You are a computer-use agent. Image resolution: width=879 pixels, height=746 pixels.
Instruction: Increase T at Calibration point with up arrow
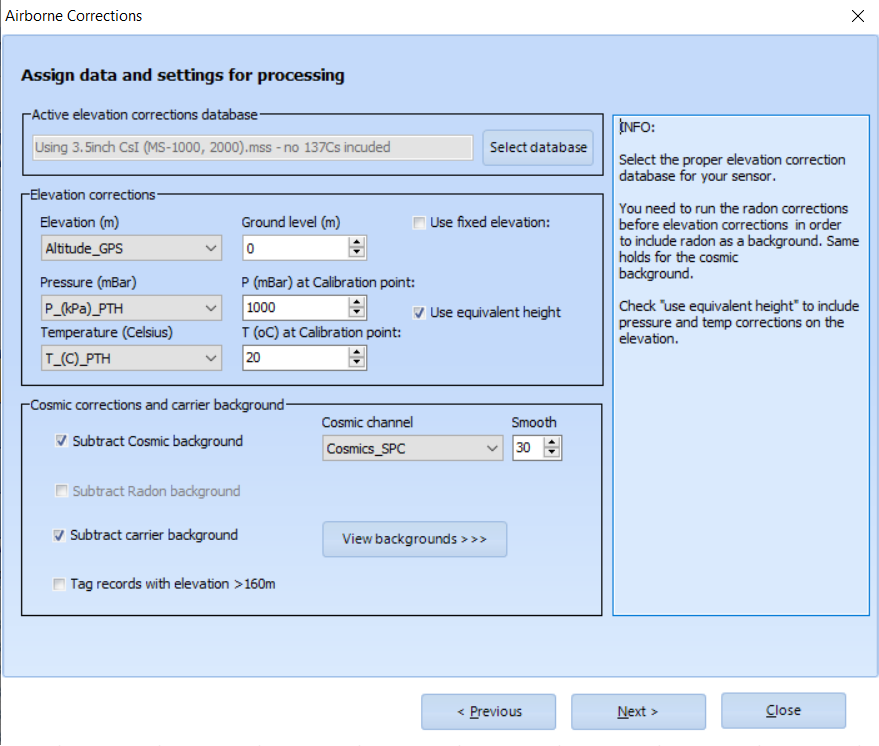356,353
